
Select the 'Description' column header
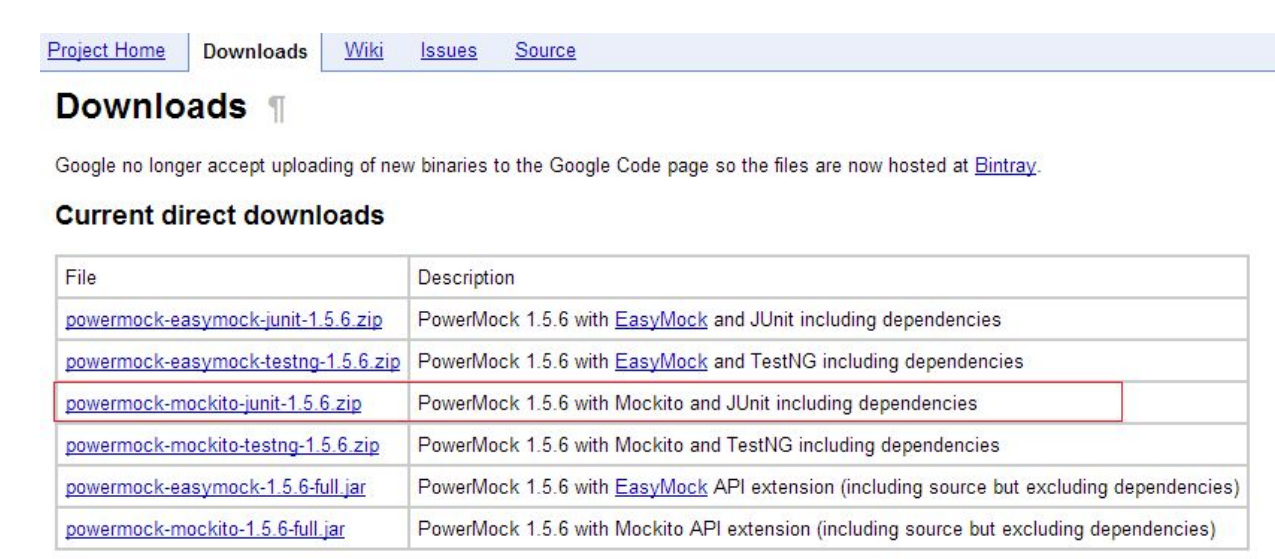(466, 276)
